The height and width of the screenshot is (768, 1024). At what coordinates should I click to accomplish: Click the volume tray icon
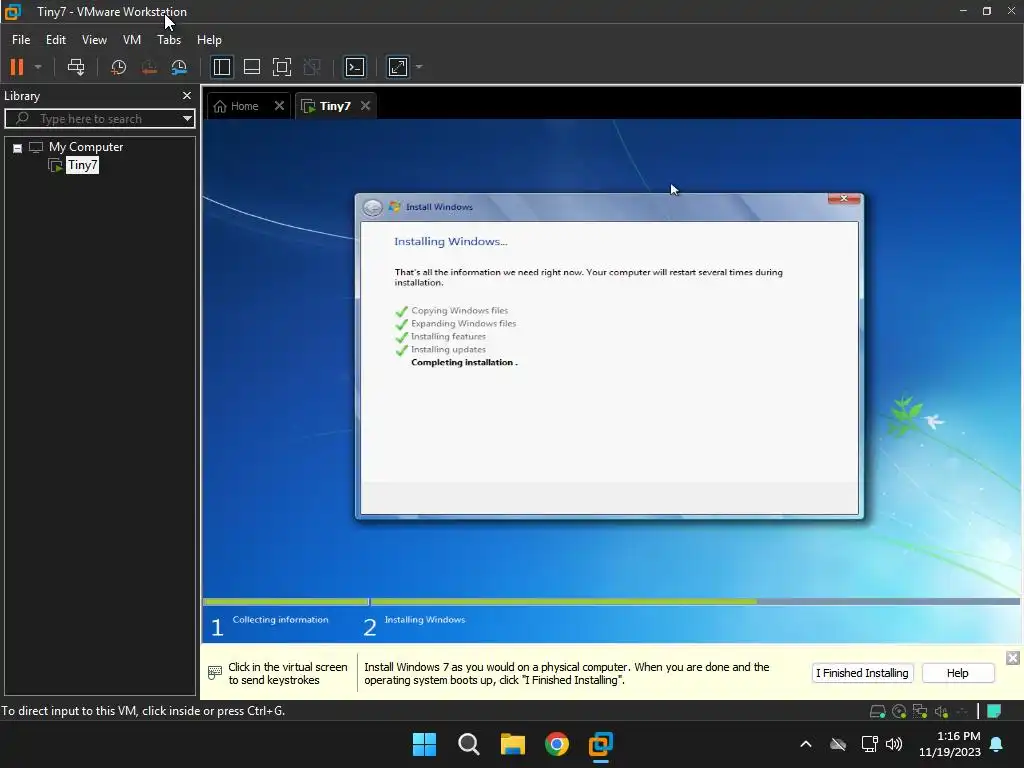894,744
